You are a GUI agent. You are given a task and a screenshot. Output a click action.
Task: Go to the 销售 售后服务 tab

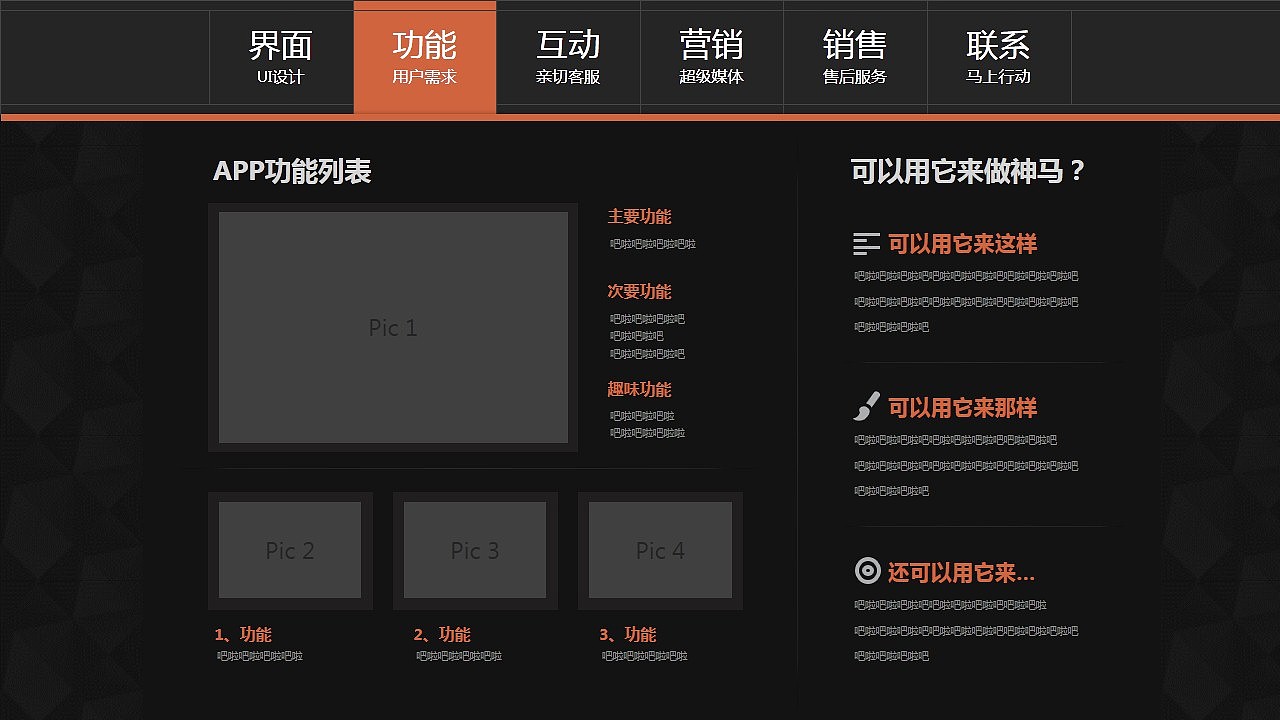coord(855,58)
